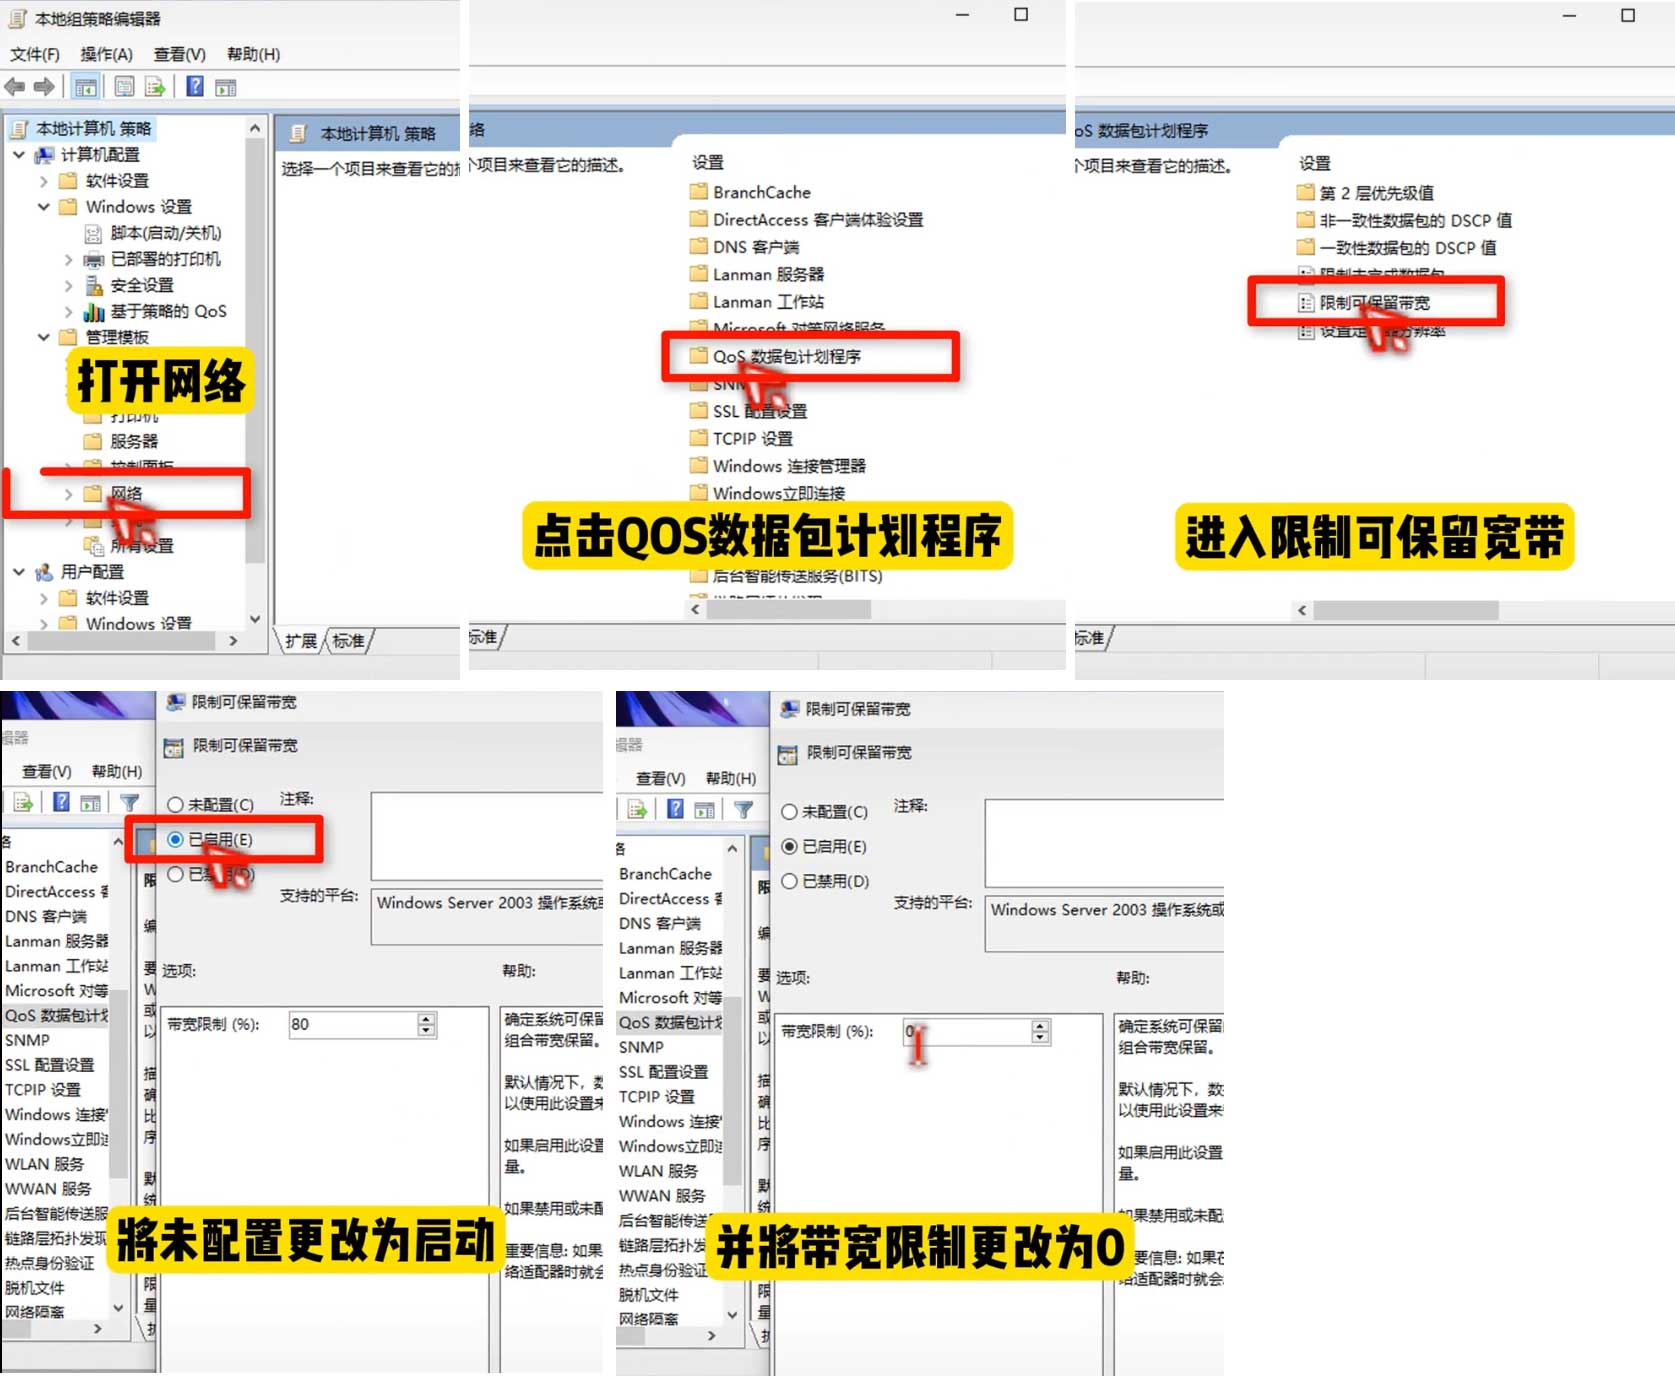The width and height of the screenshot is (1675, 1376).
Task: Click the script icon of 脚本(启动/关机)
Action: (94, 233)
